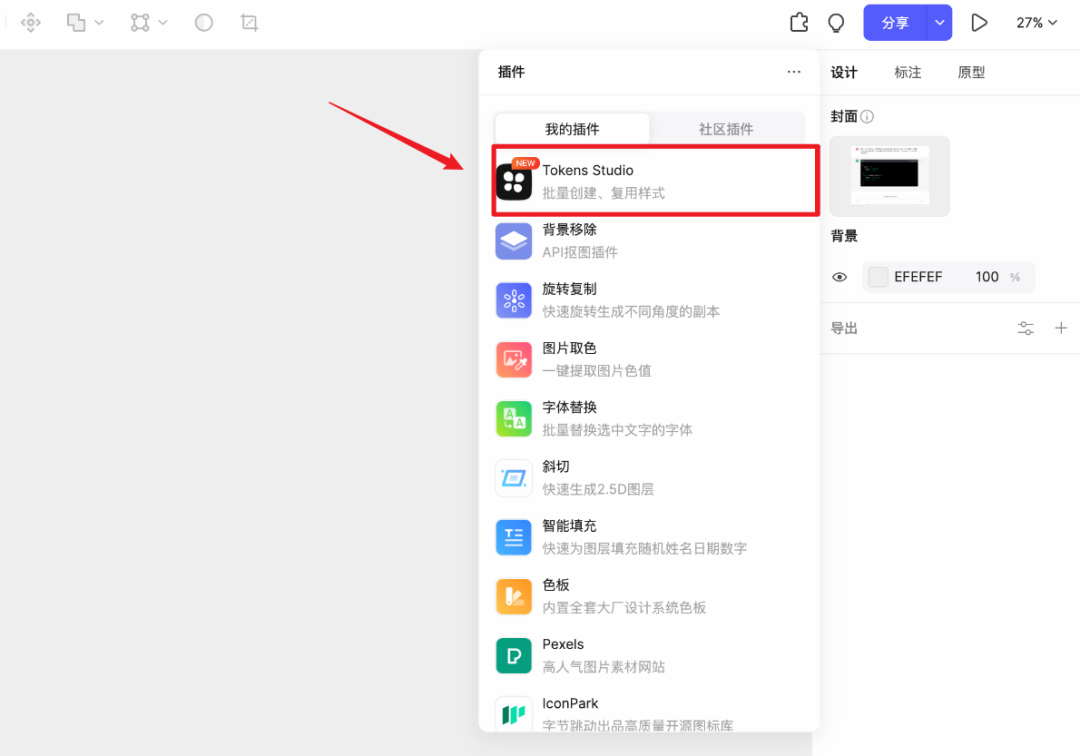Launch the 智能填充 plugin icon
The image size is (1080, 756).
pos(514,537)
